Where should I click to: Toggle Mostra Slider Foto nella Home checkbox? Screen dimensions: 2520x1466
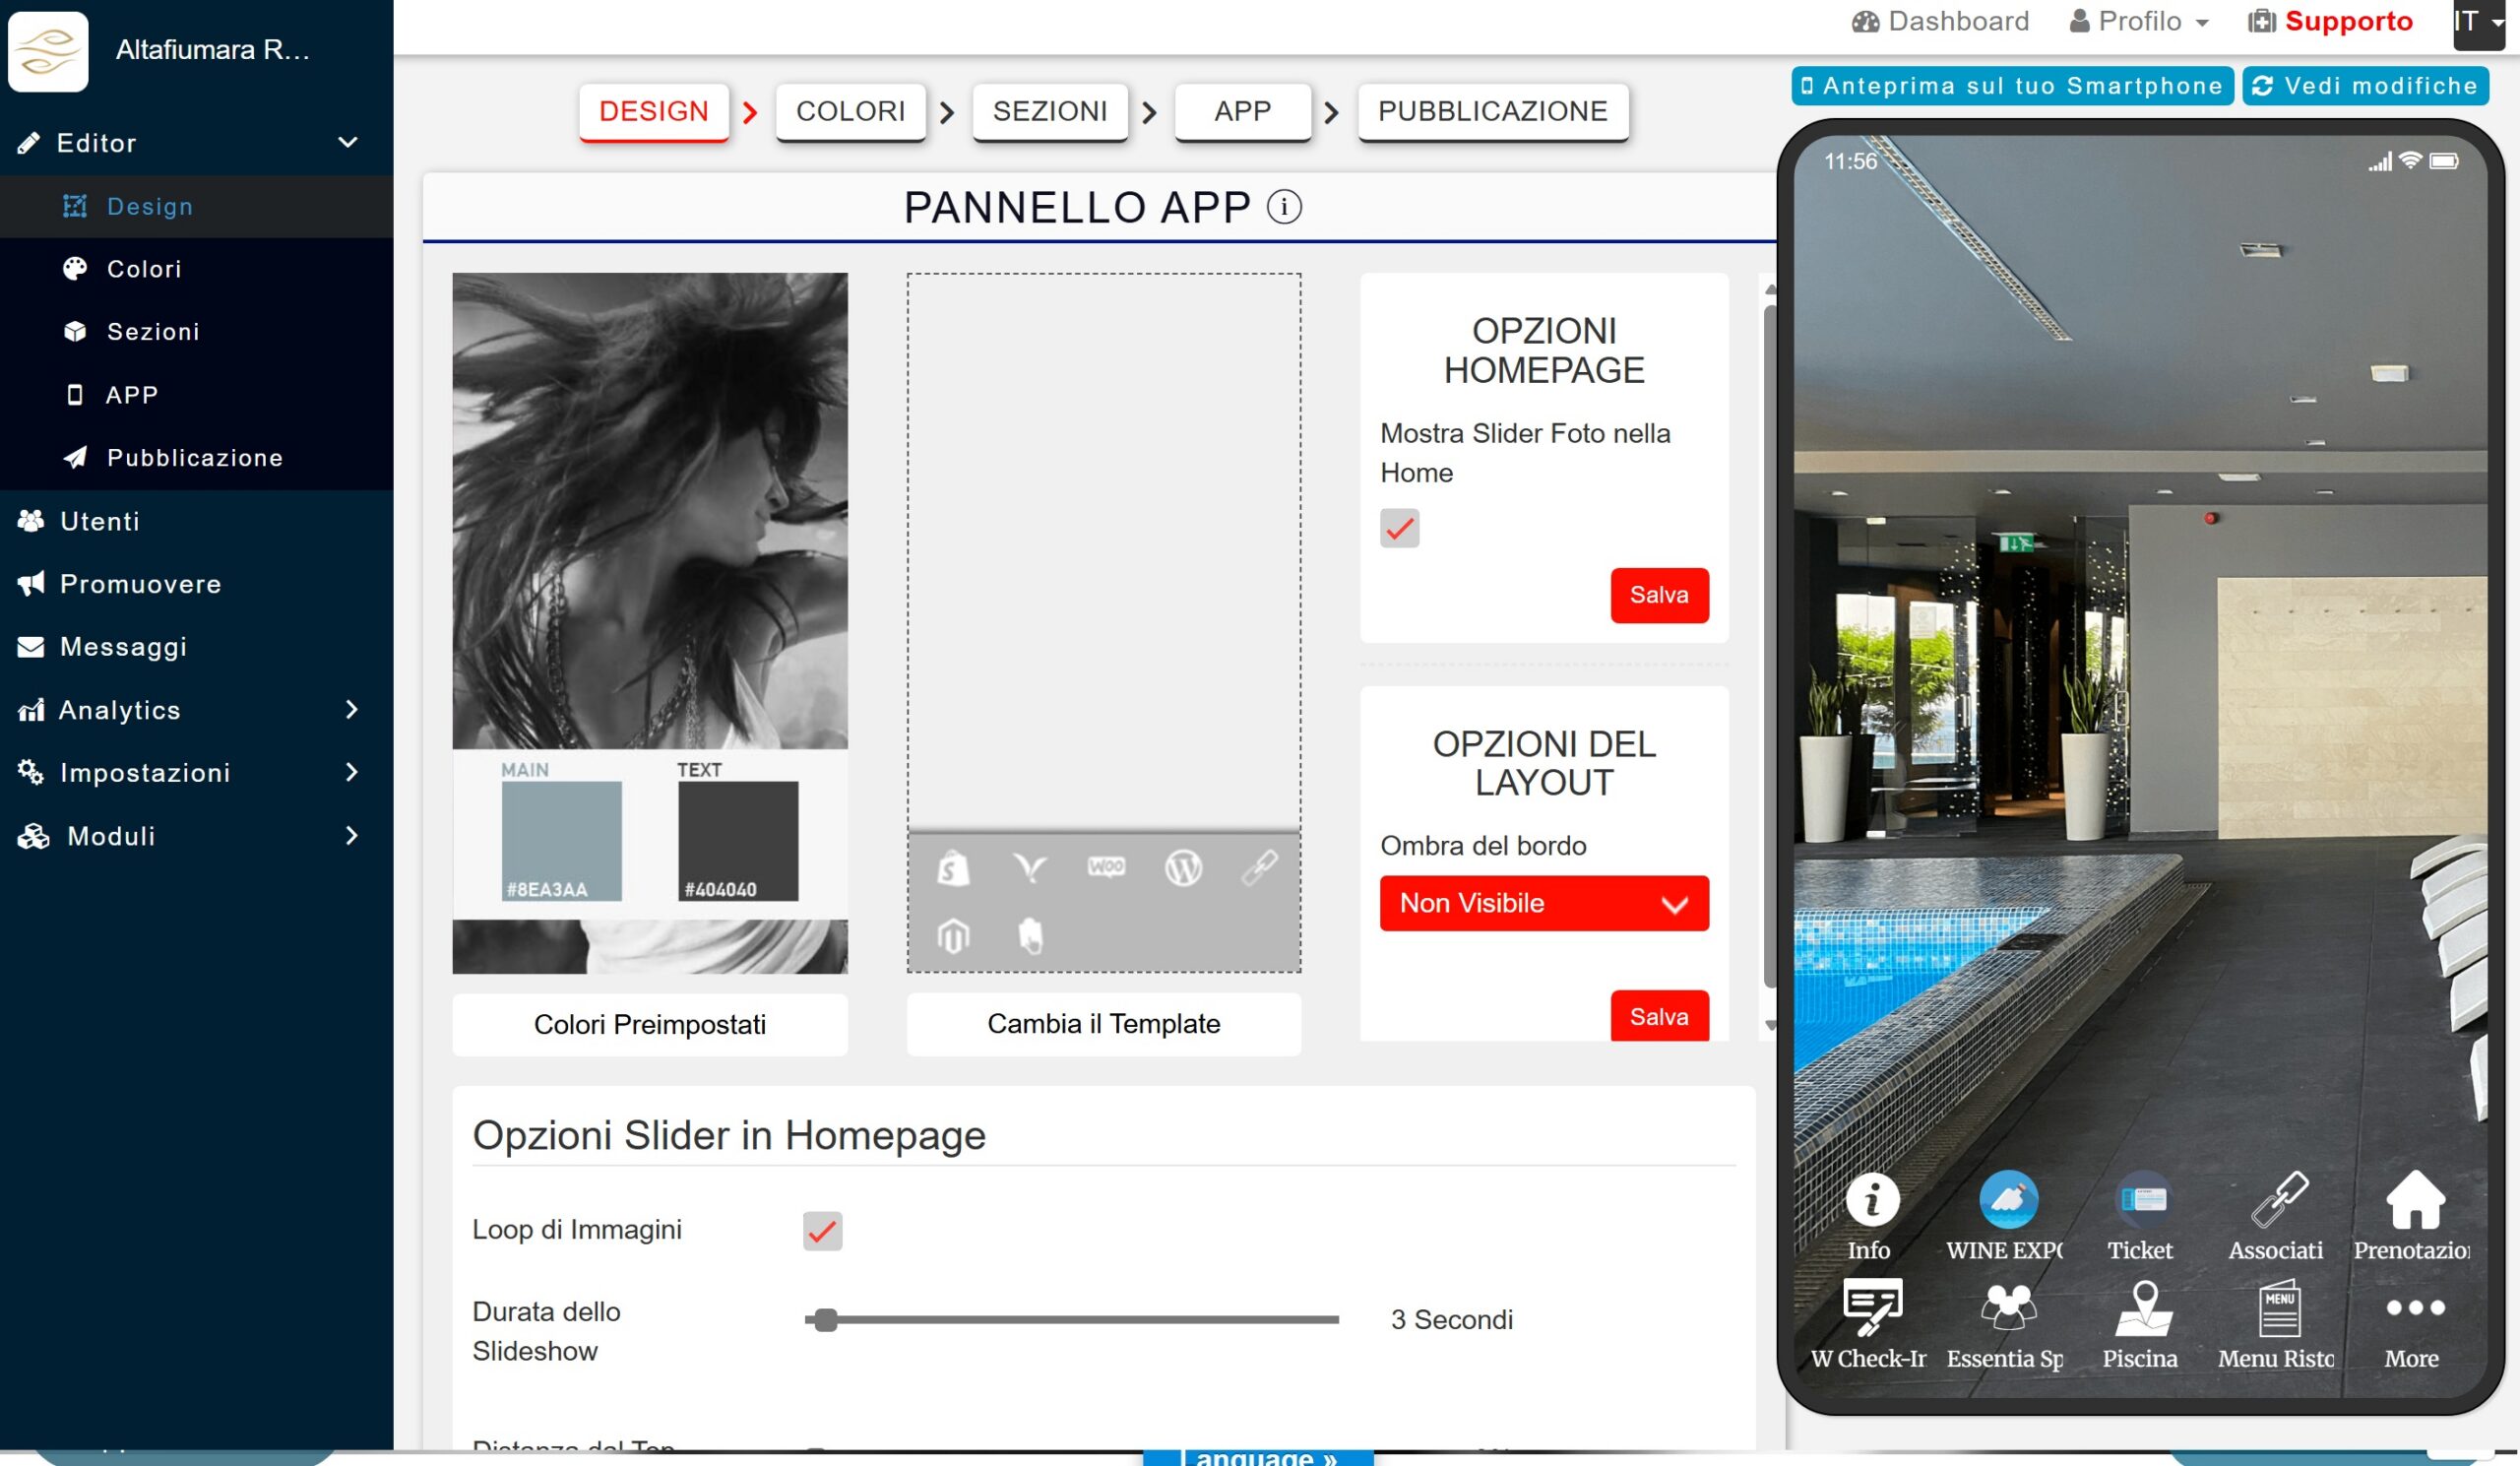point(1399,528)
